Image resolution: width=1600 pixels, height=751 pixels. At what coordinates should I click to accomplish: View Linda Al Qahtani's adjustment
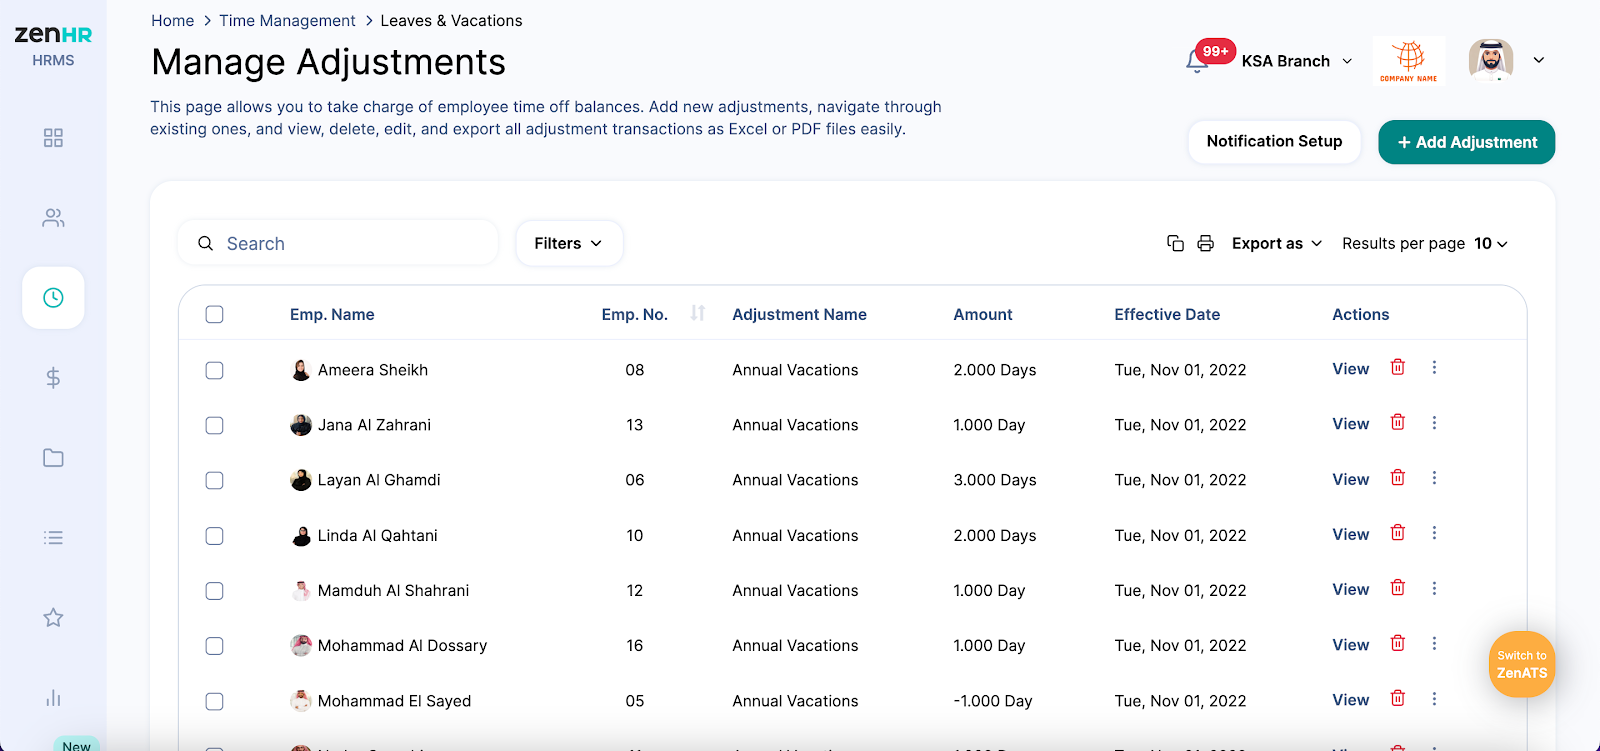point(1350,534)
